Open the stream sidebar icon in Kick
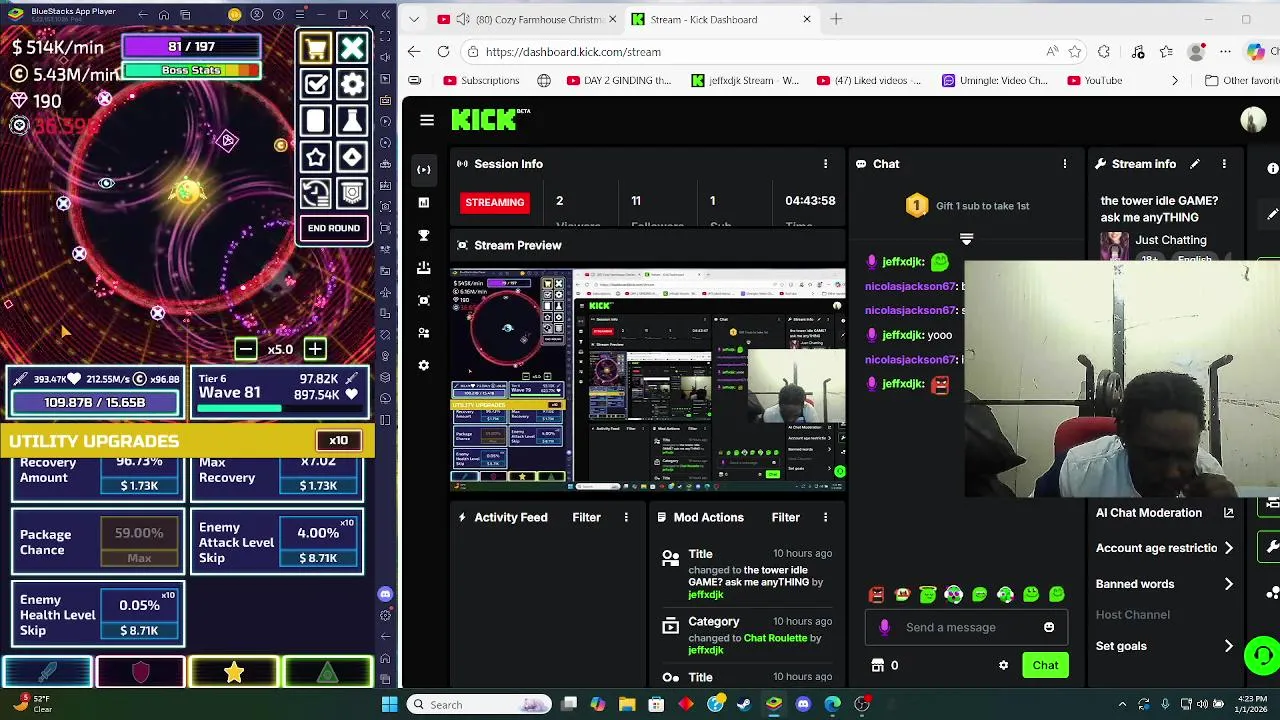1280x720 pixels. pyautogui.click(x=424, y=170)
